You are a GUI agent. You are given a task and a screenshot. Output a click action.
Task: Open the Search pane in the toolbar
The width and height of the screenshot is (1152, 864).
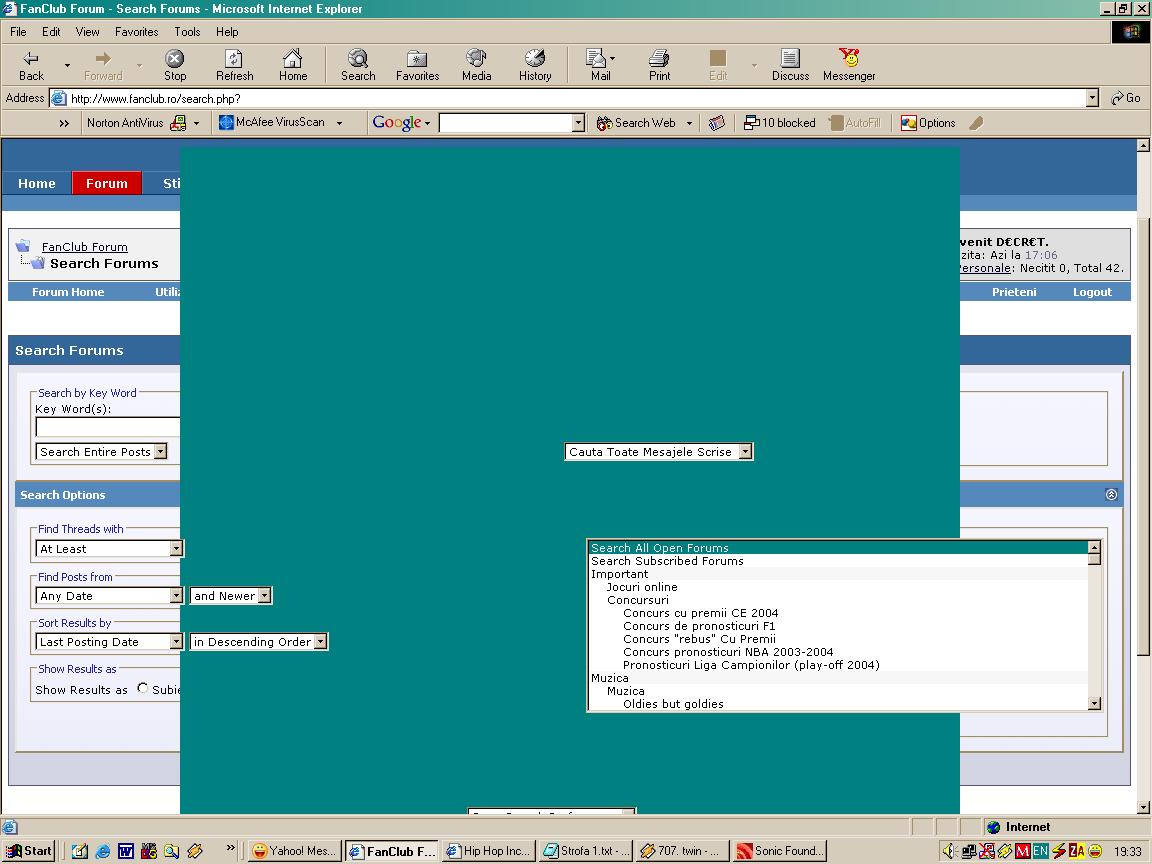point(358,65)
